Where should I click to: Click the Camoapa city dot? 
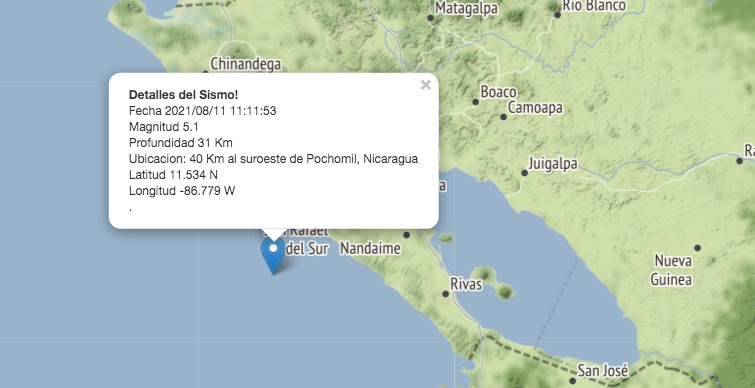click(x=504, y=116)
